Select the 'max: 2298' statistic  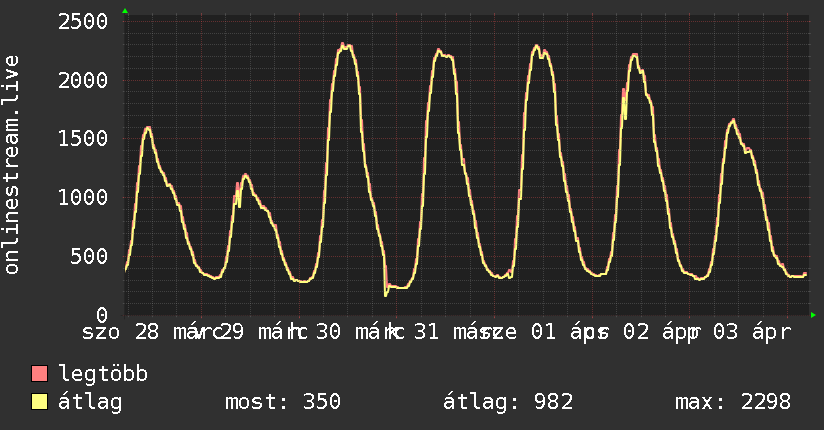point(733,402)
